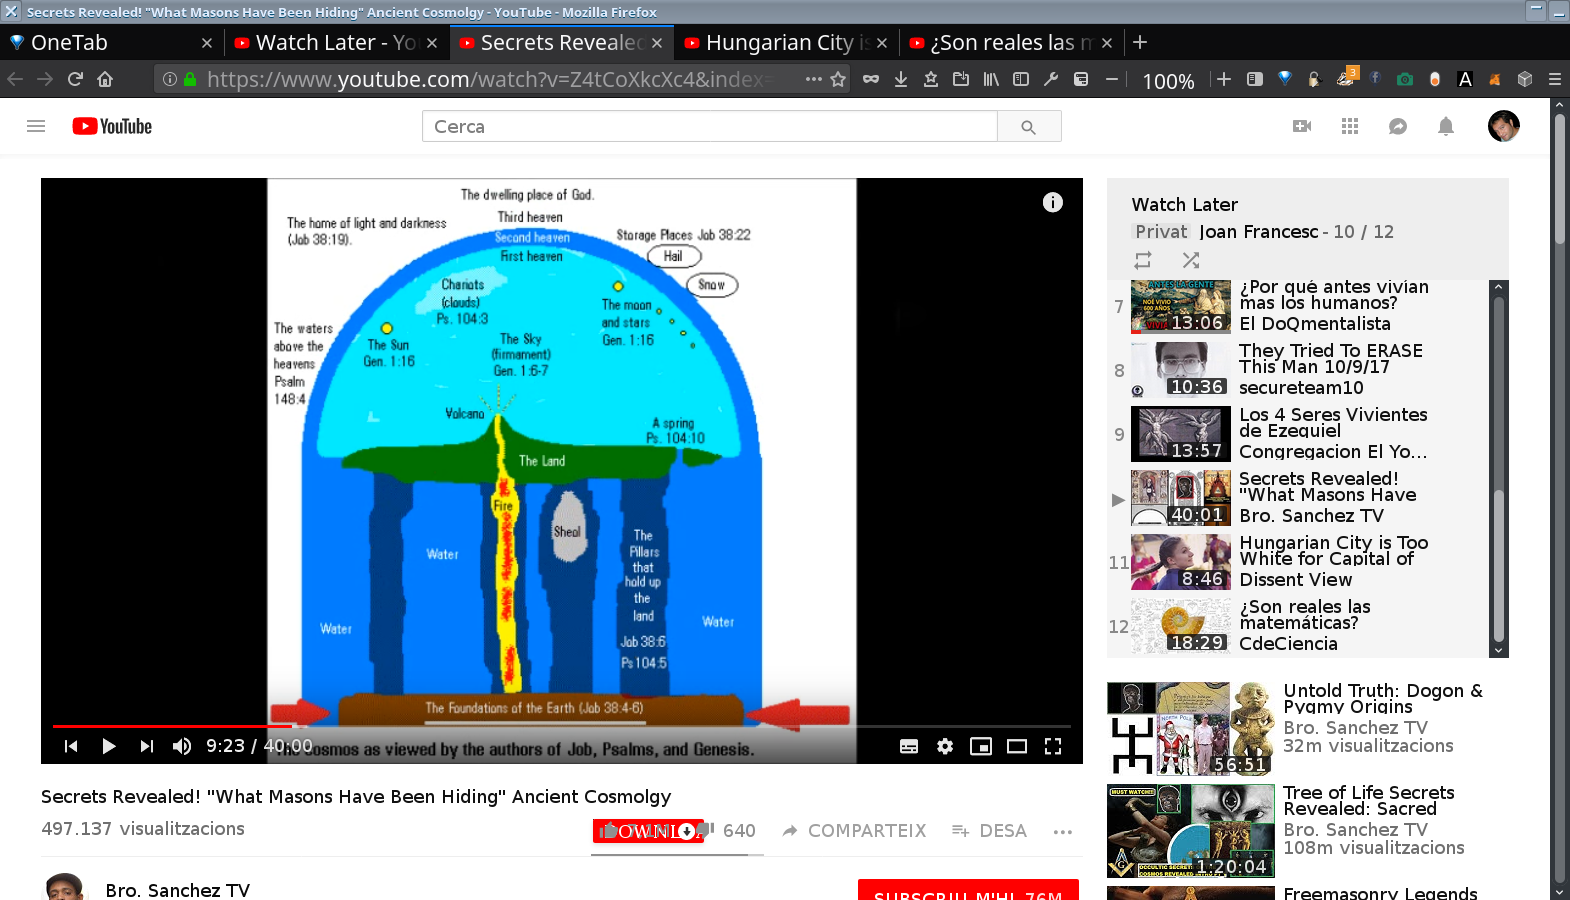Bookmark this page with the star icon
1570x900 pixels.
[x=838, y=79]
